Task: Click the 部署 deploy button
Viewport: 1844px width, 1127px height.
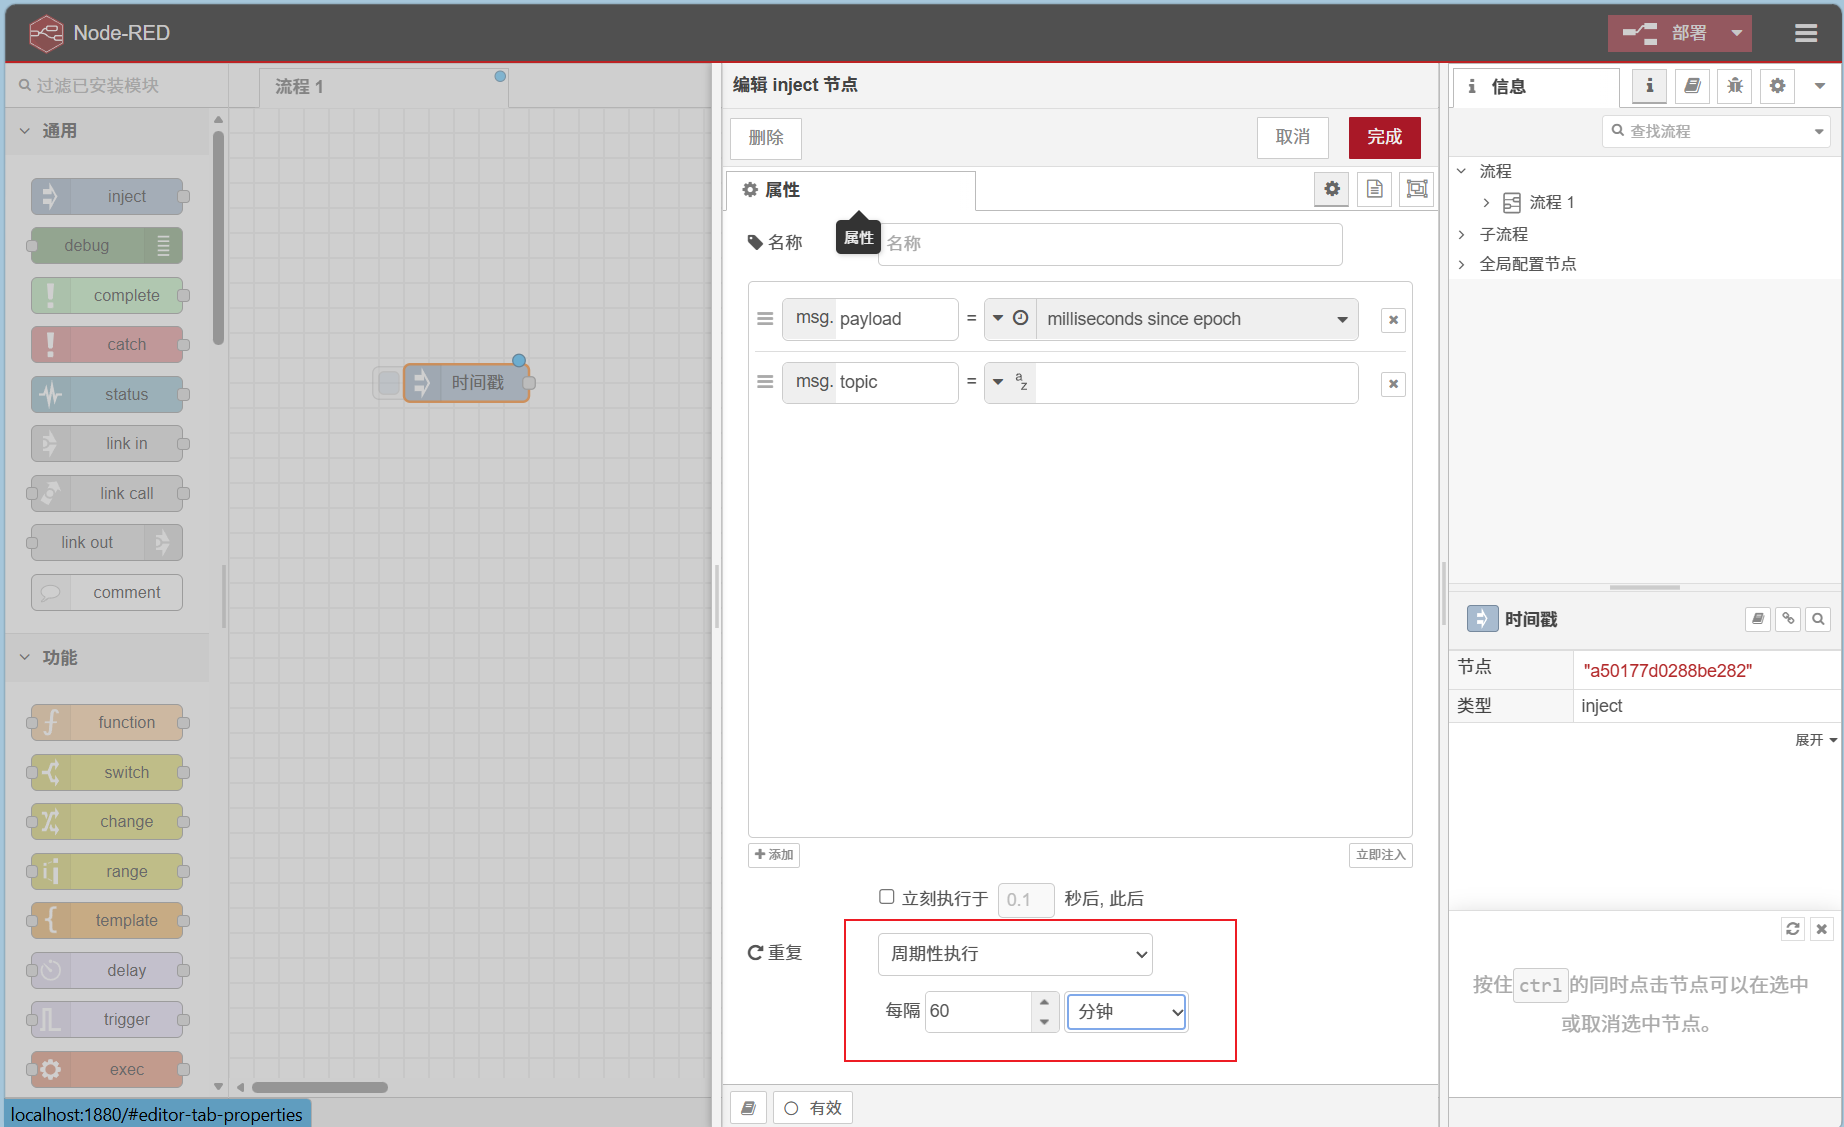Action: coord(1665,33)
